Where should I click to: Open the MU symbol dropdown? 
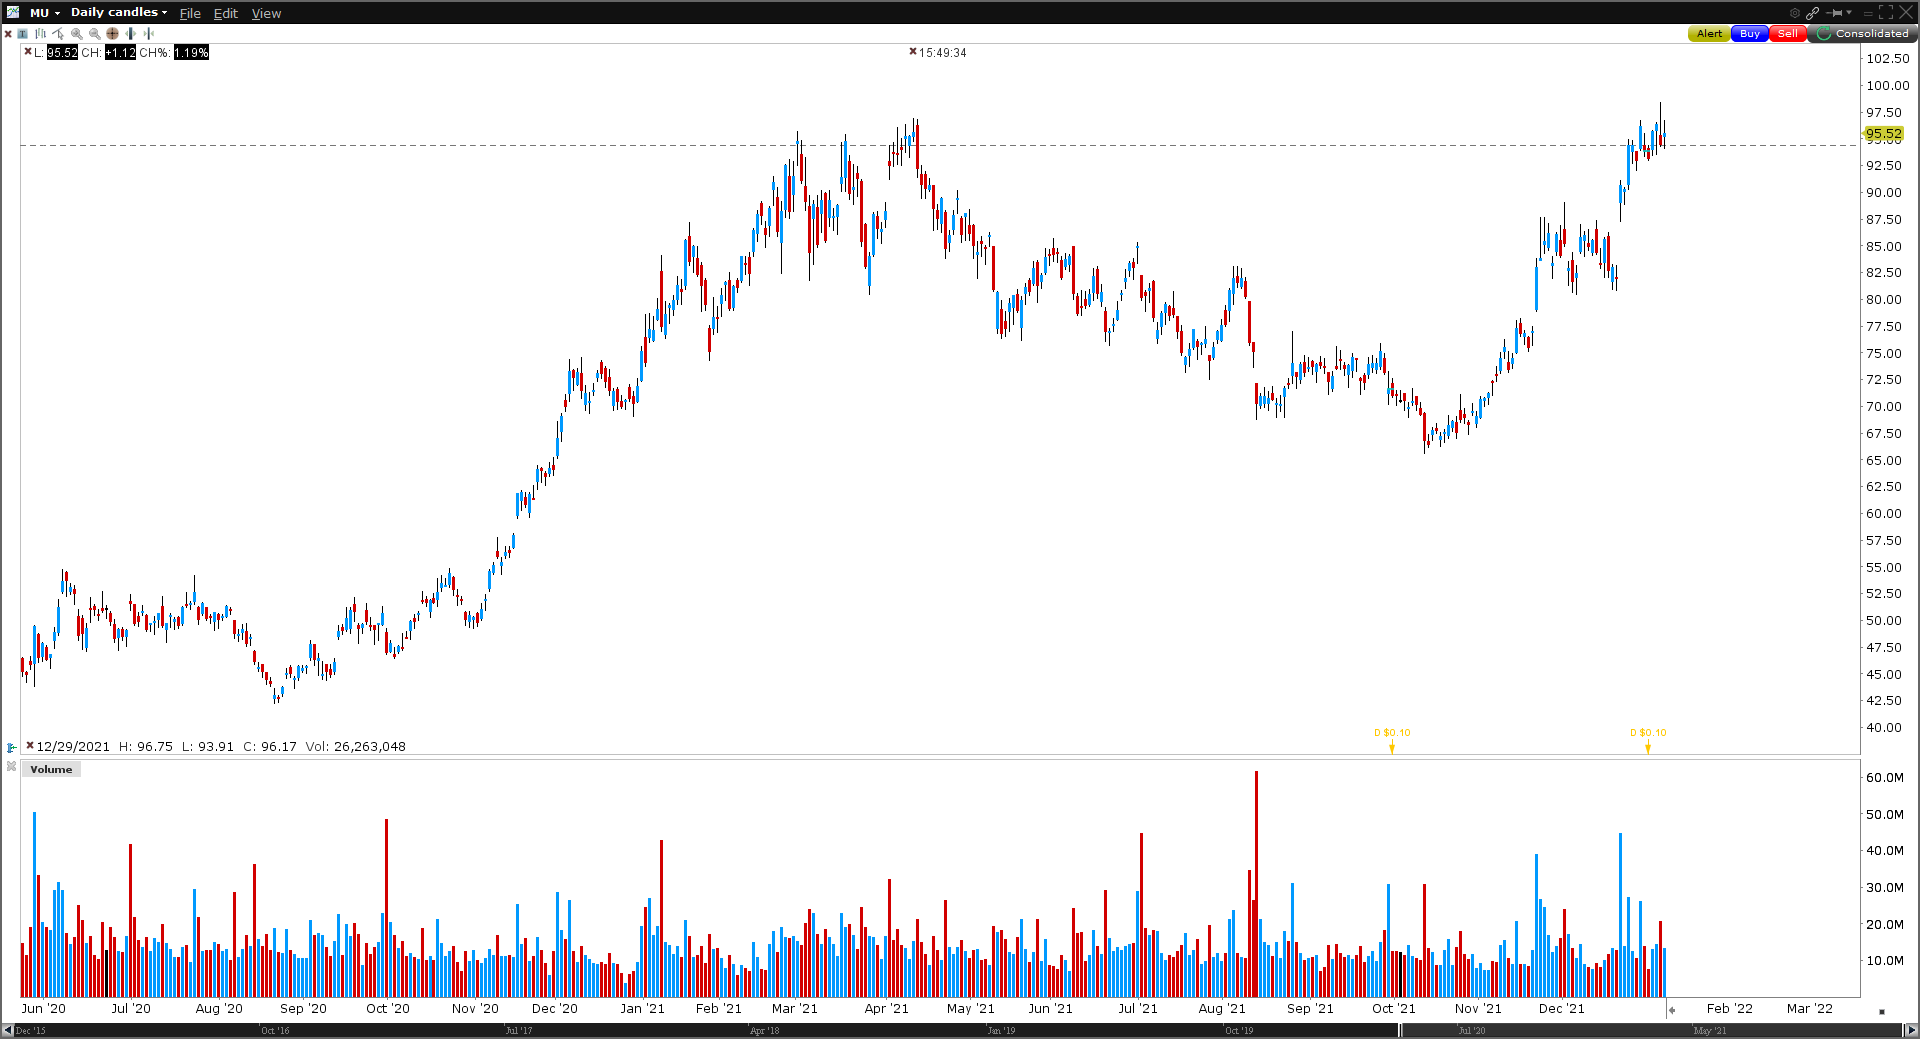coord(44,12)
